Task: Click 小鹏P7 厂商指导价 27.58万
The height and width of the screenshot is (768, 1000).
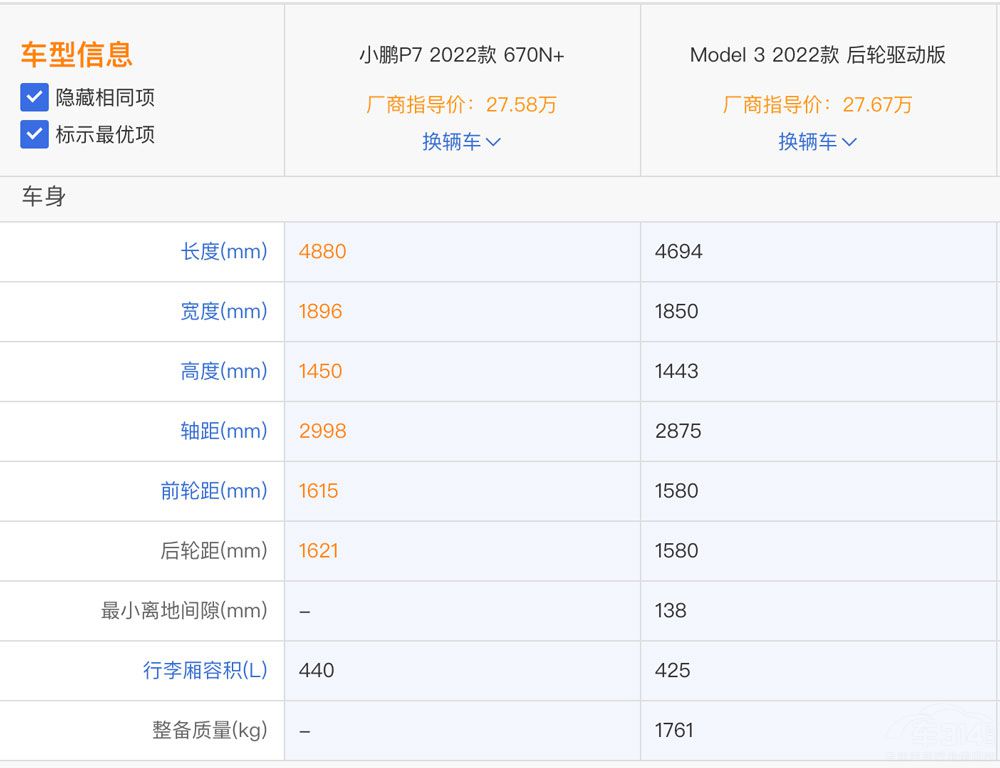Action: click(x=461, y=104)
